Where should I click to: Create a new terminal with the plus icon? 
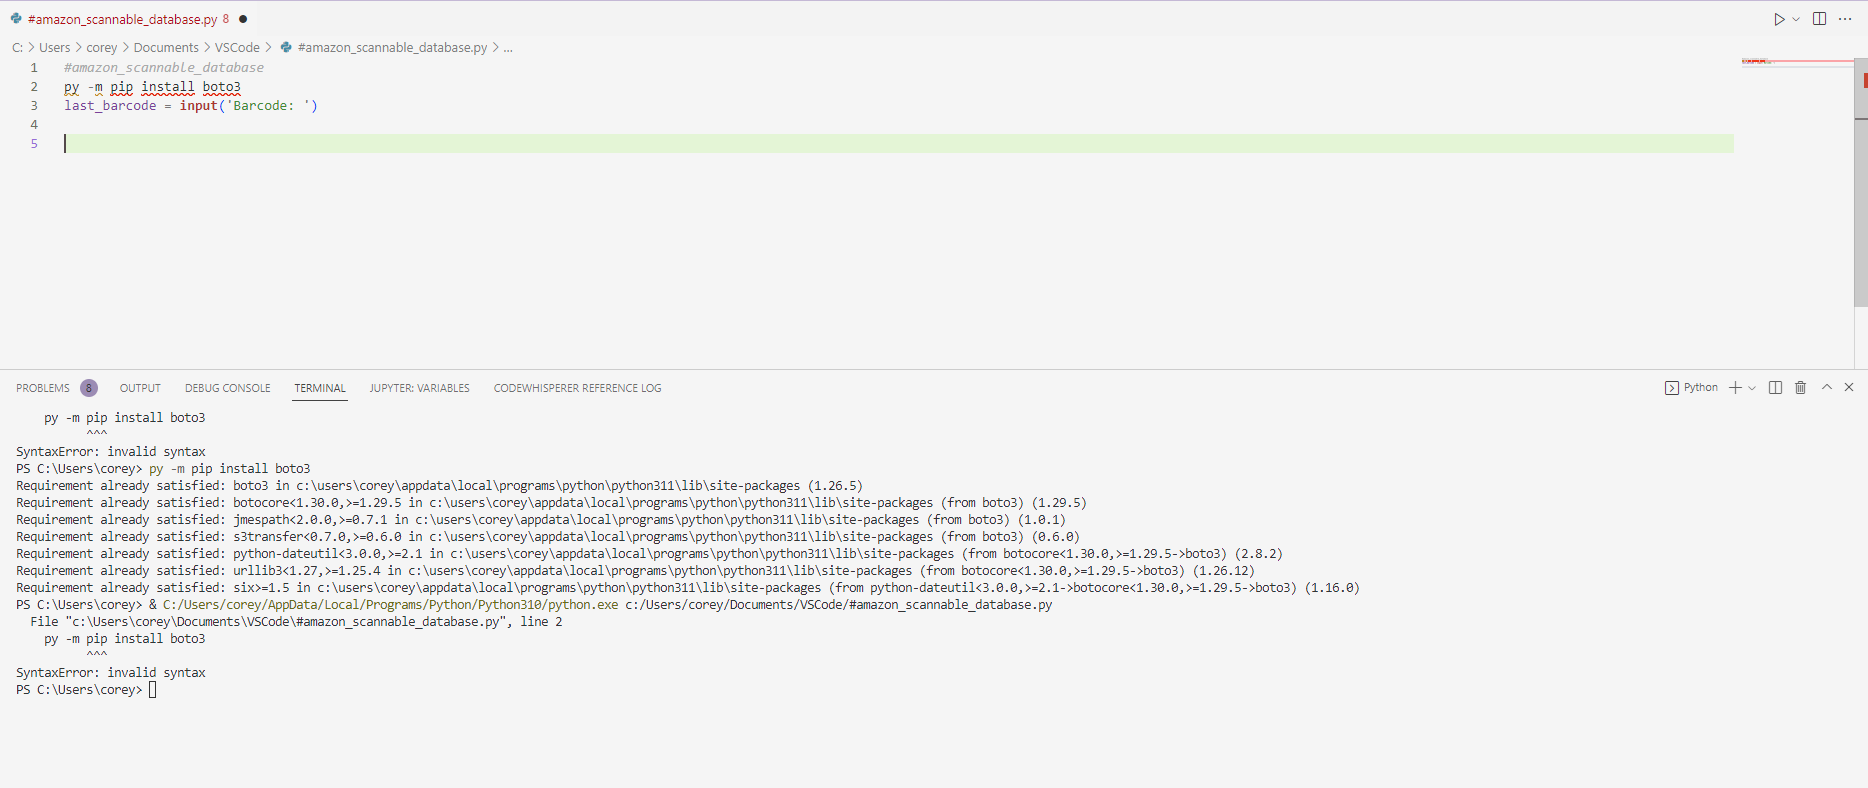click(1736, 388)
